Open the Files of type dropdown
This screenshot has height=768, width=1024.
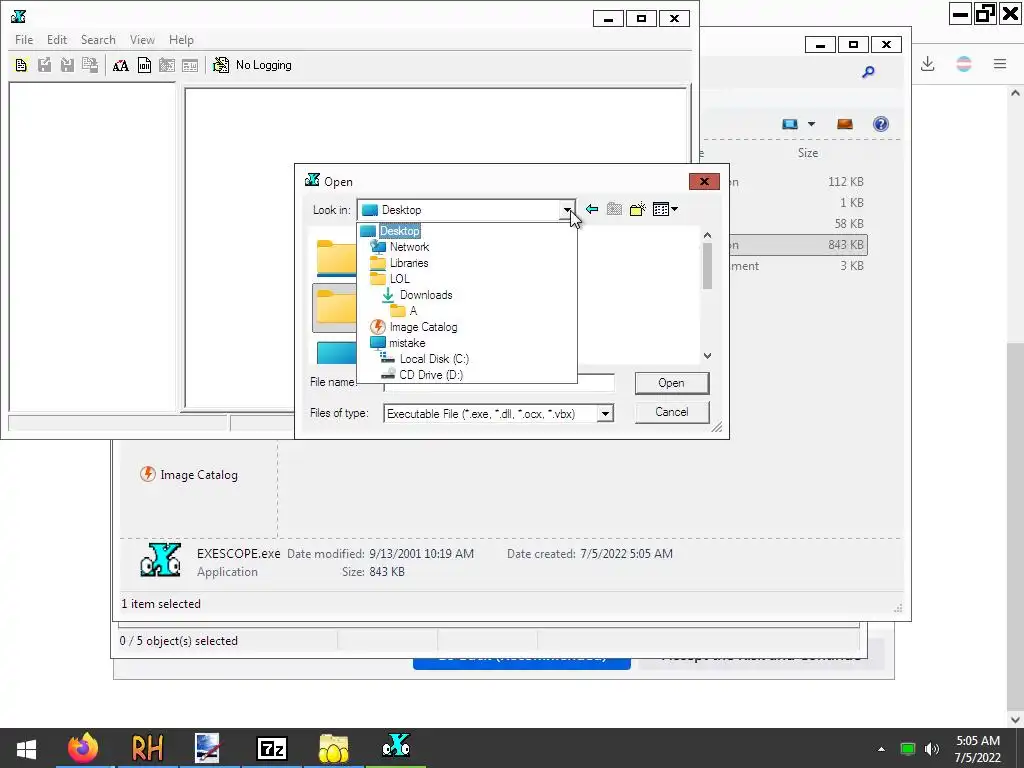pyautogui.click(x=605, y=413)
